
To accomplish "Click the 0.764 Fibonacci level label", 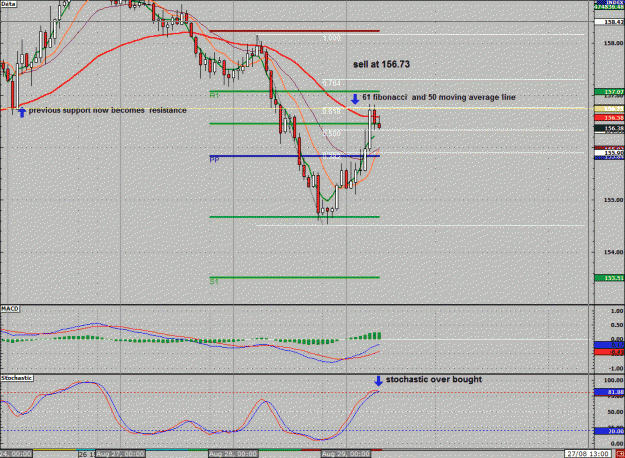I will click(332, 83).
